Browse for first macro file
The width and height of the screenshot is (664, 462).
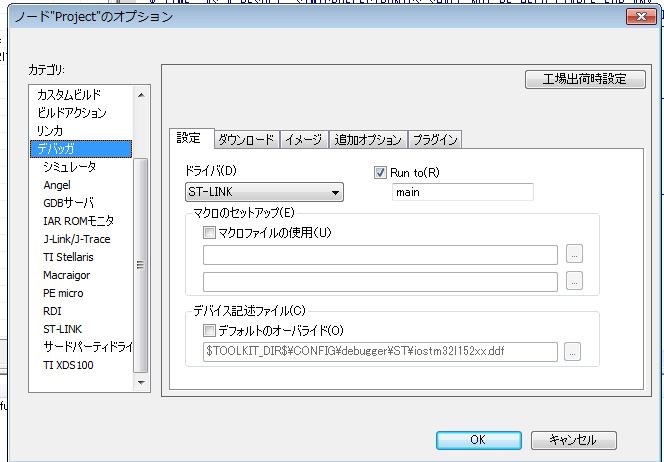click(574, 255)
